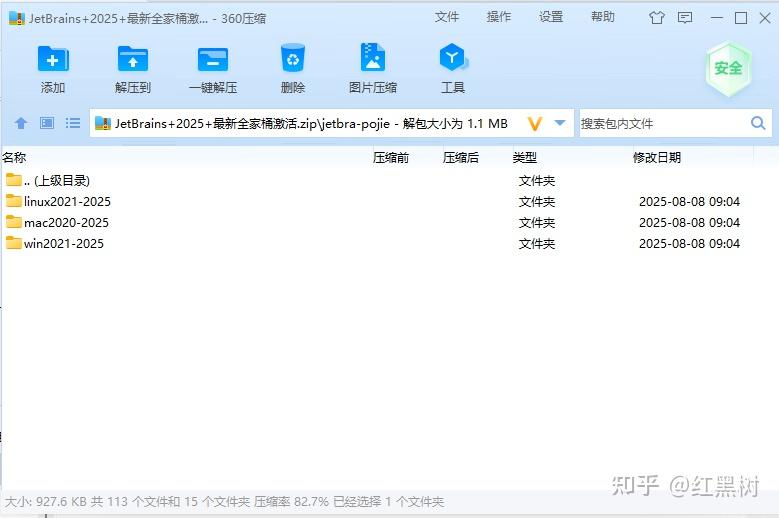Image resolution: width=779 pixels, height=518 pixels.
Task: Select the mac2020-2025 folder
Action: (378, 222)
